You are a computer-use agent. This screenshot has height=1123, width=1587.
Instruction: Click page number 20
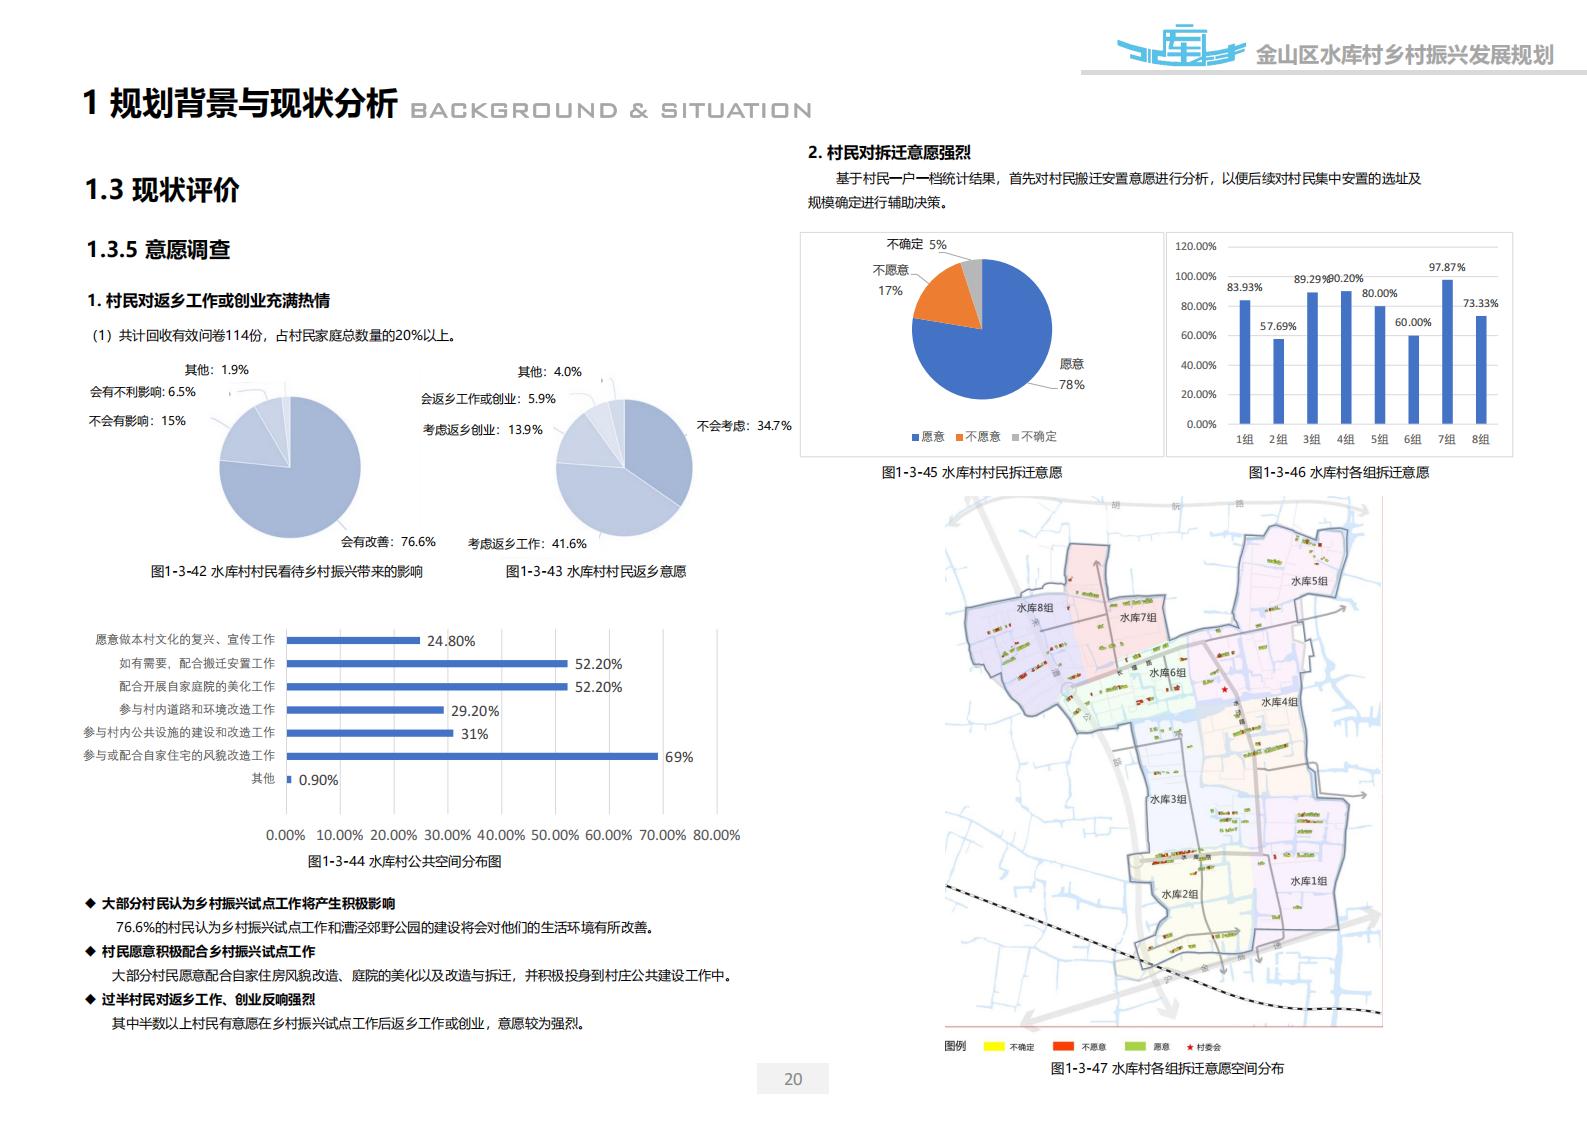793,1079
